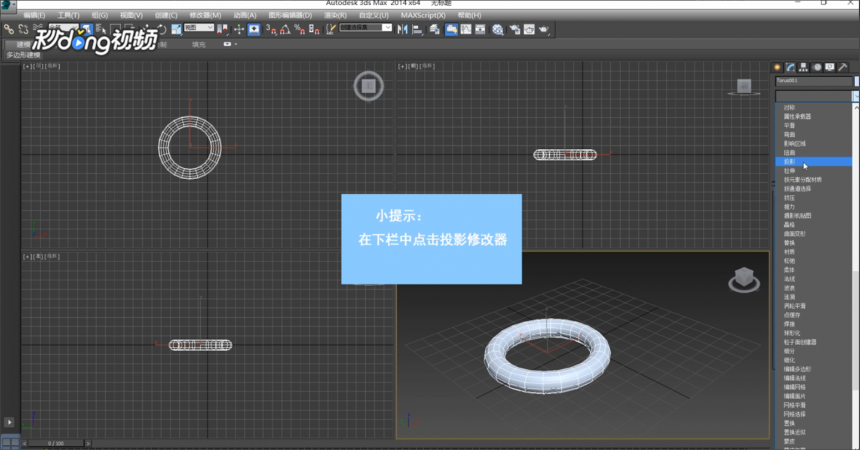
Task: Open the Rendered Frame Window icon
Action: pyautogui.click(x=529, y=29)
